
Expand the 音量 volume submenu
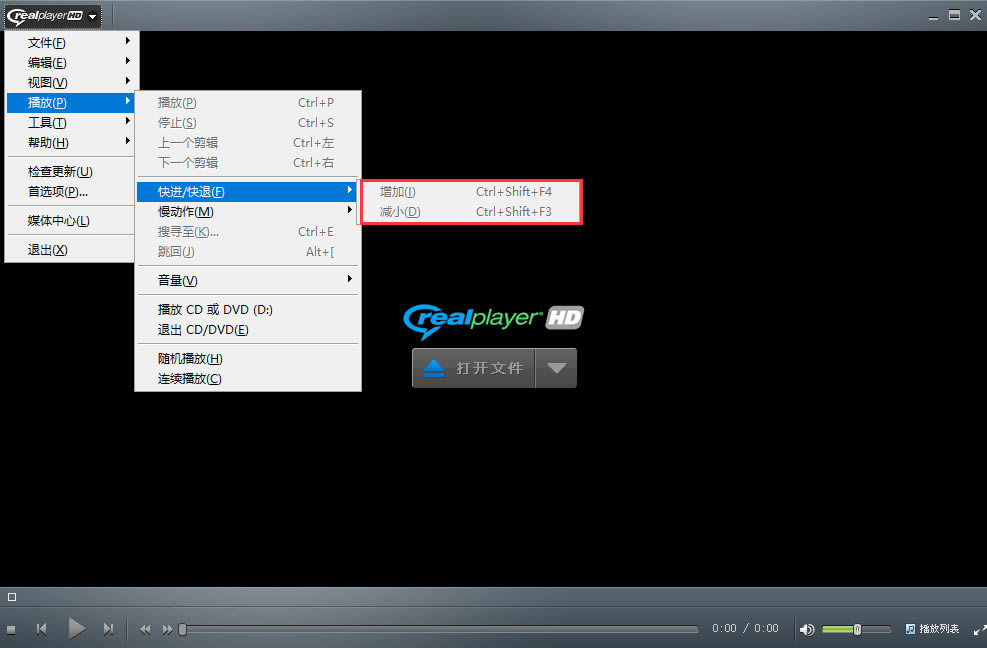[x=186, y=280]
